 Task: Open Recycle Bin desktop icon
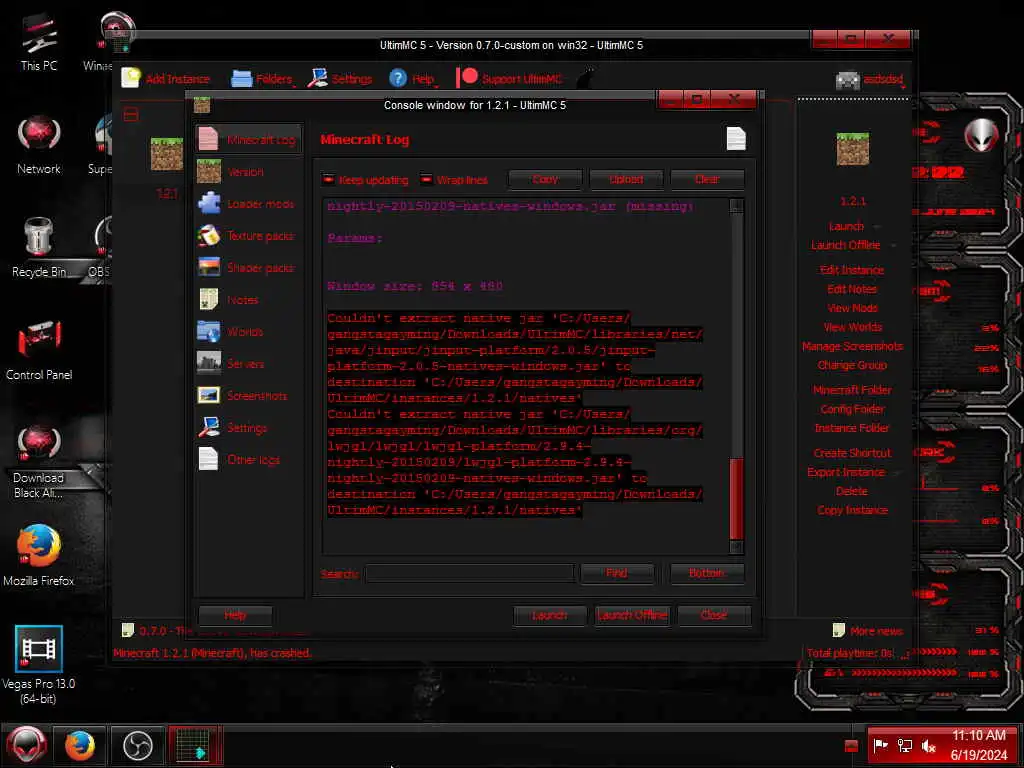(x=39, y=237)
